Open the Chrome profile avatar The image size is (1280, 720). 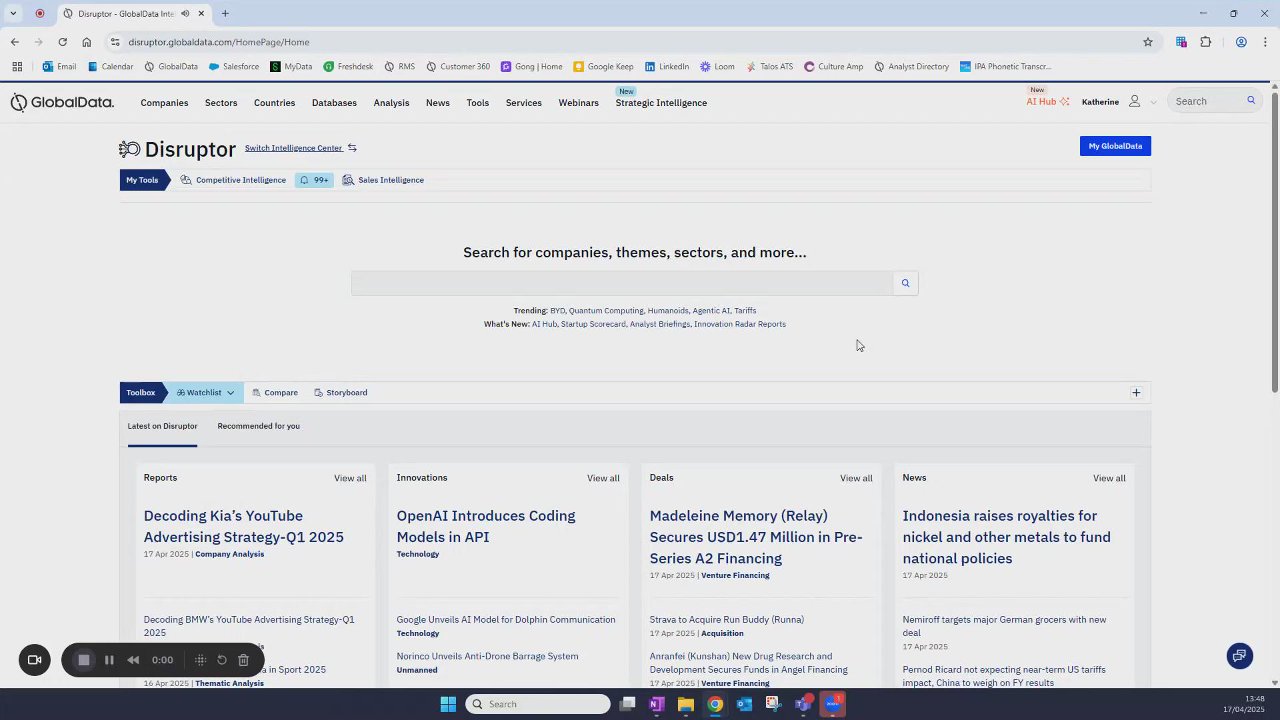[x=1241, y=42]
